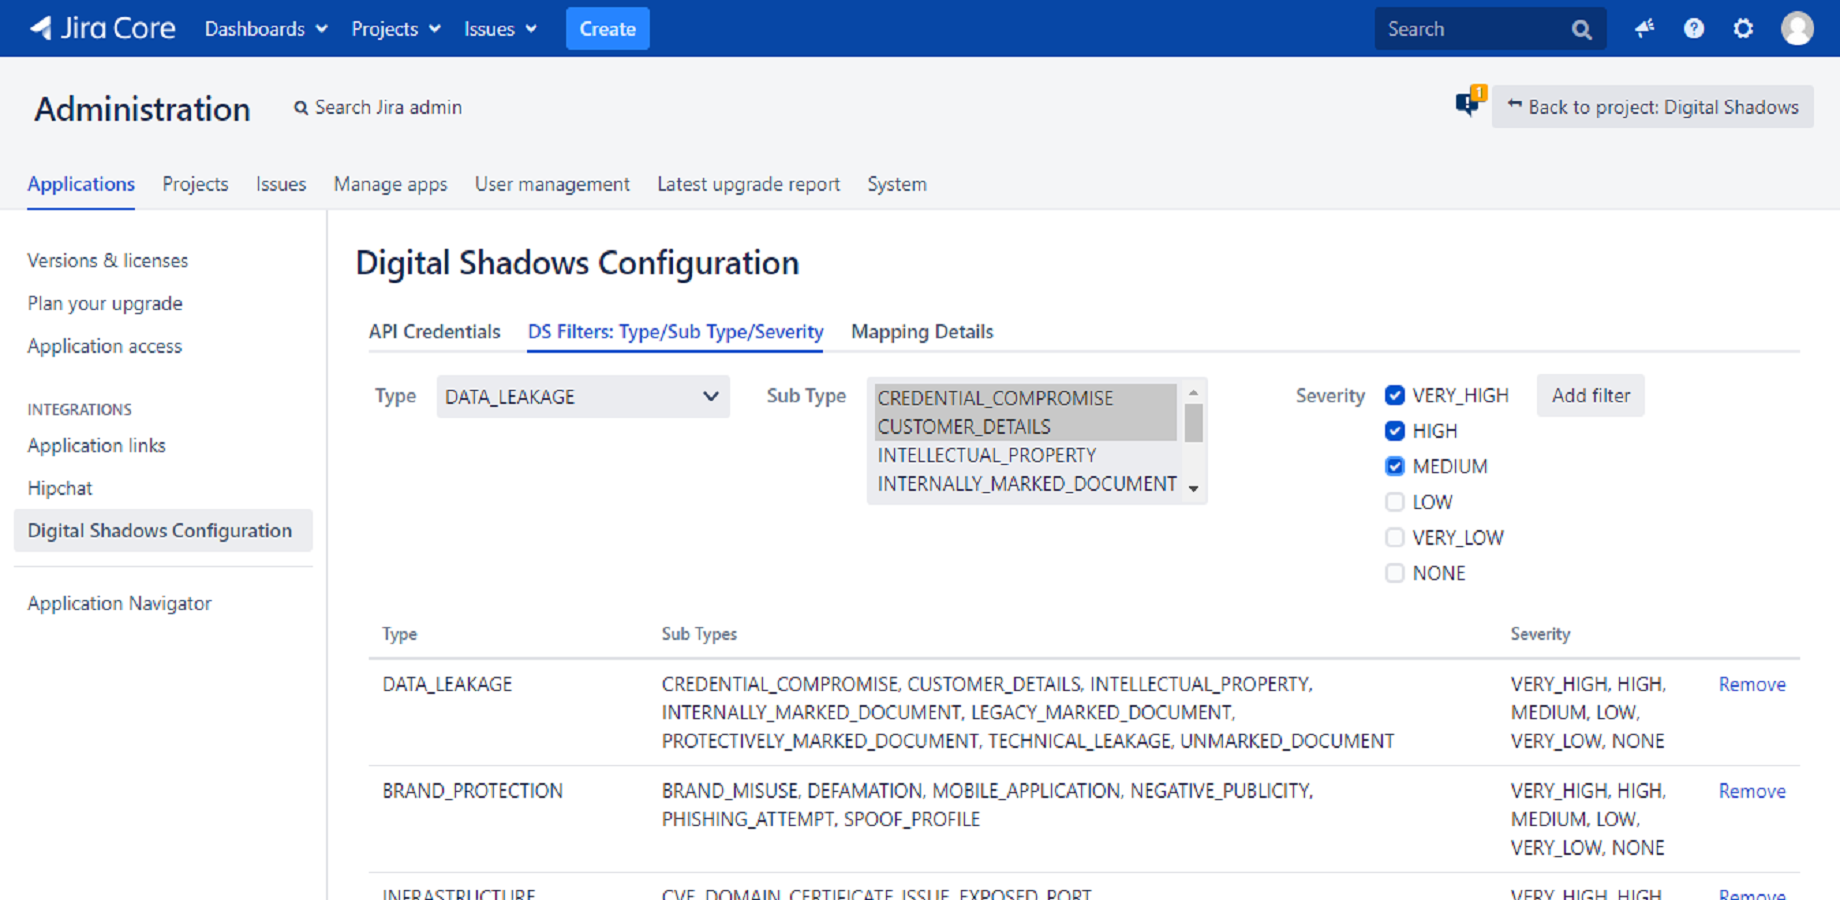The width and height of the screenshot is (1840, 900).
Task: Click the DATA_LEAKAGE cell in filters table
Action: click(x=447, y=685)
